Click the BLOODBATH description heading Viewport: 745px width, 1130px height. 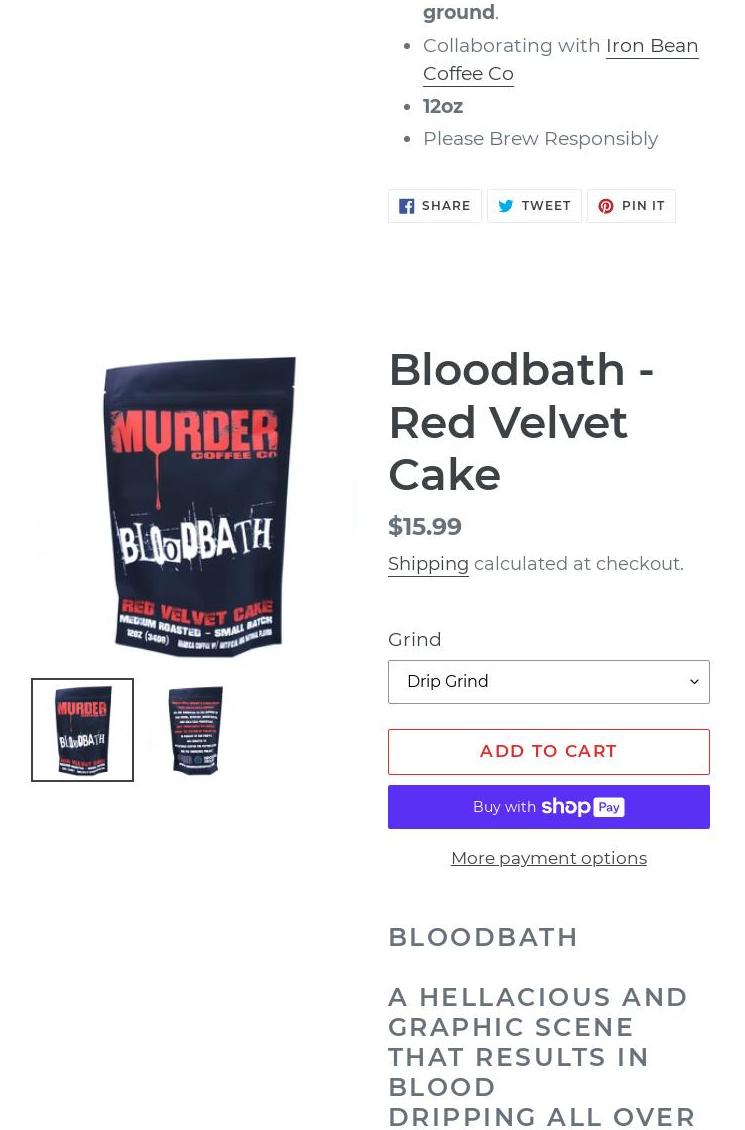483,938
